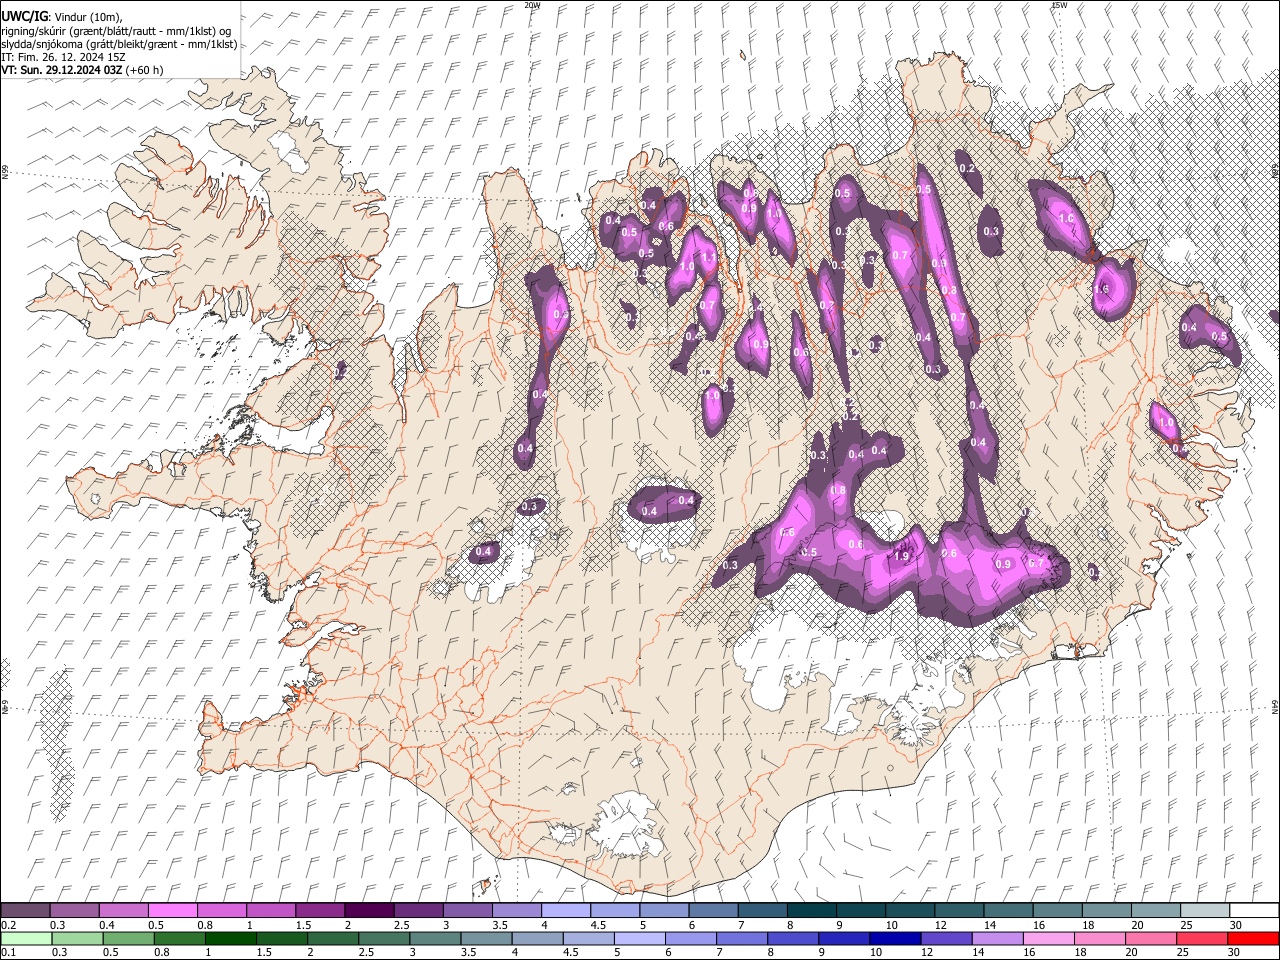Select the "IT: Fim. 26. 12. 2024 15Z" line
The image size is (1280, 960).
tap(63, 57)
